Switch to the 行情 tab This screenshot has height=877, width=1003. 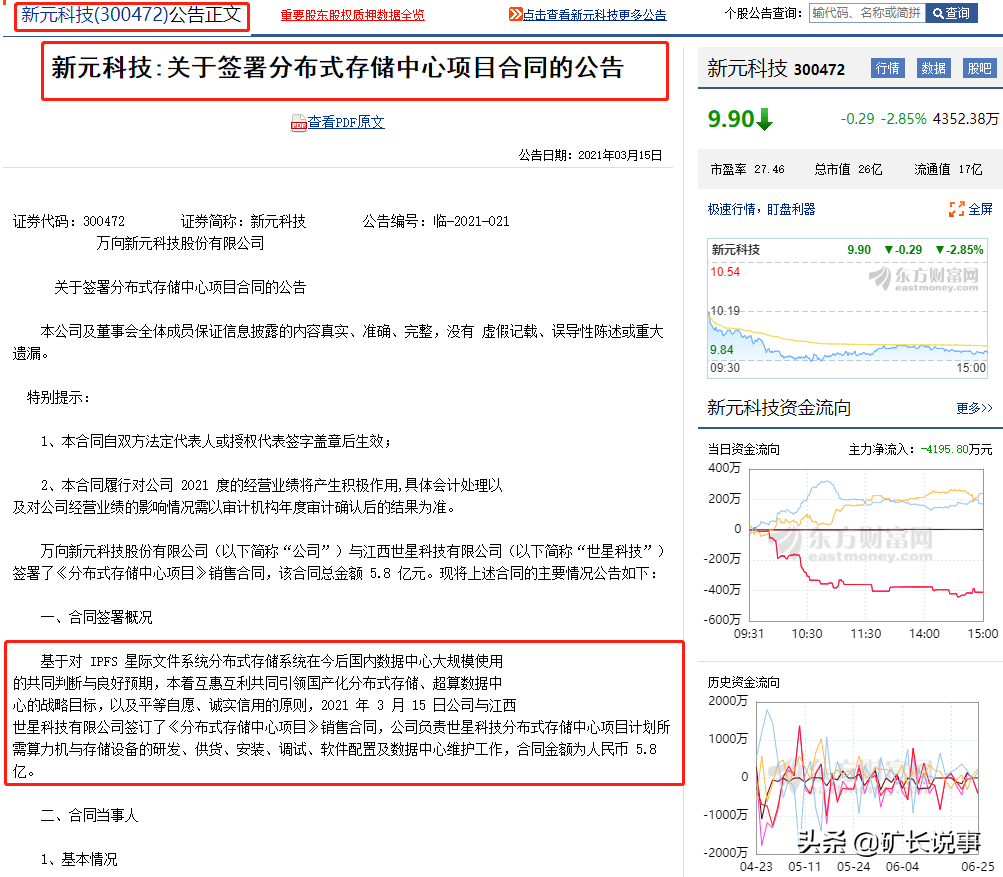click(887, 68)
